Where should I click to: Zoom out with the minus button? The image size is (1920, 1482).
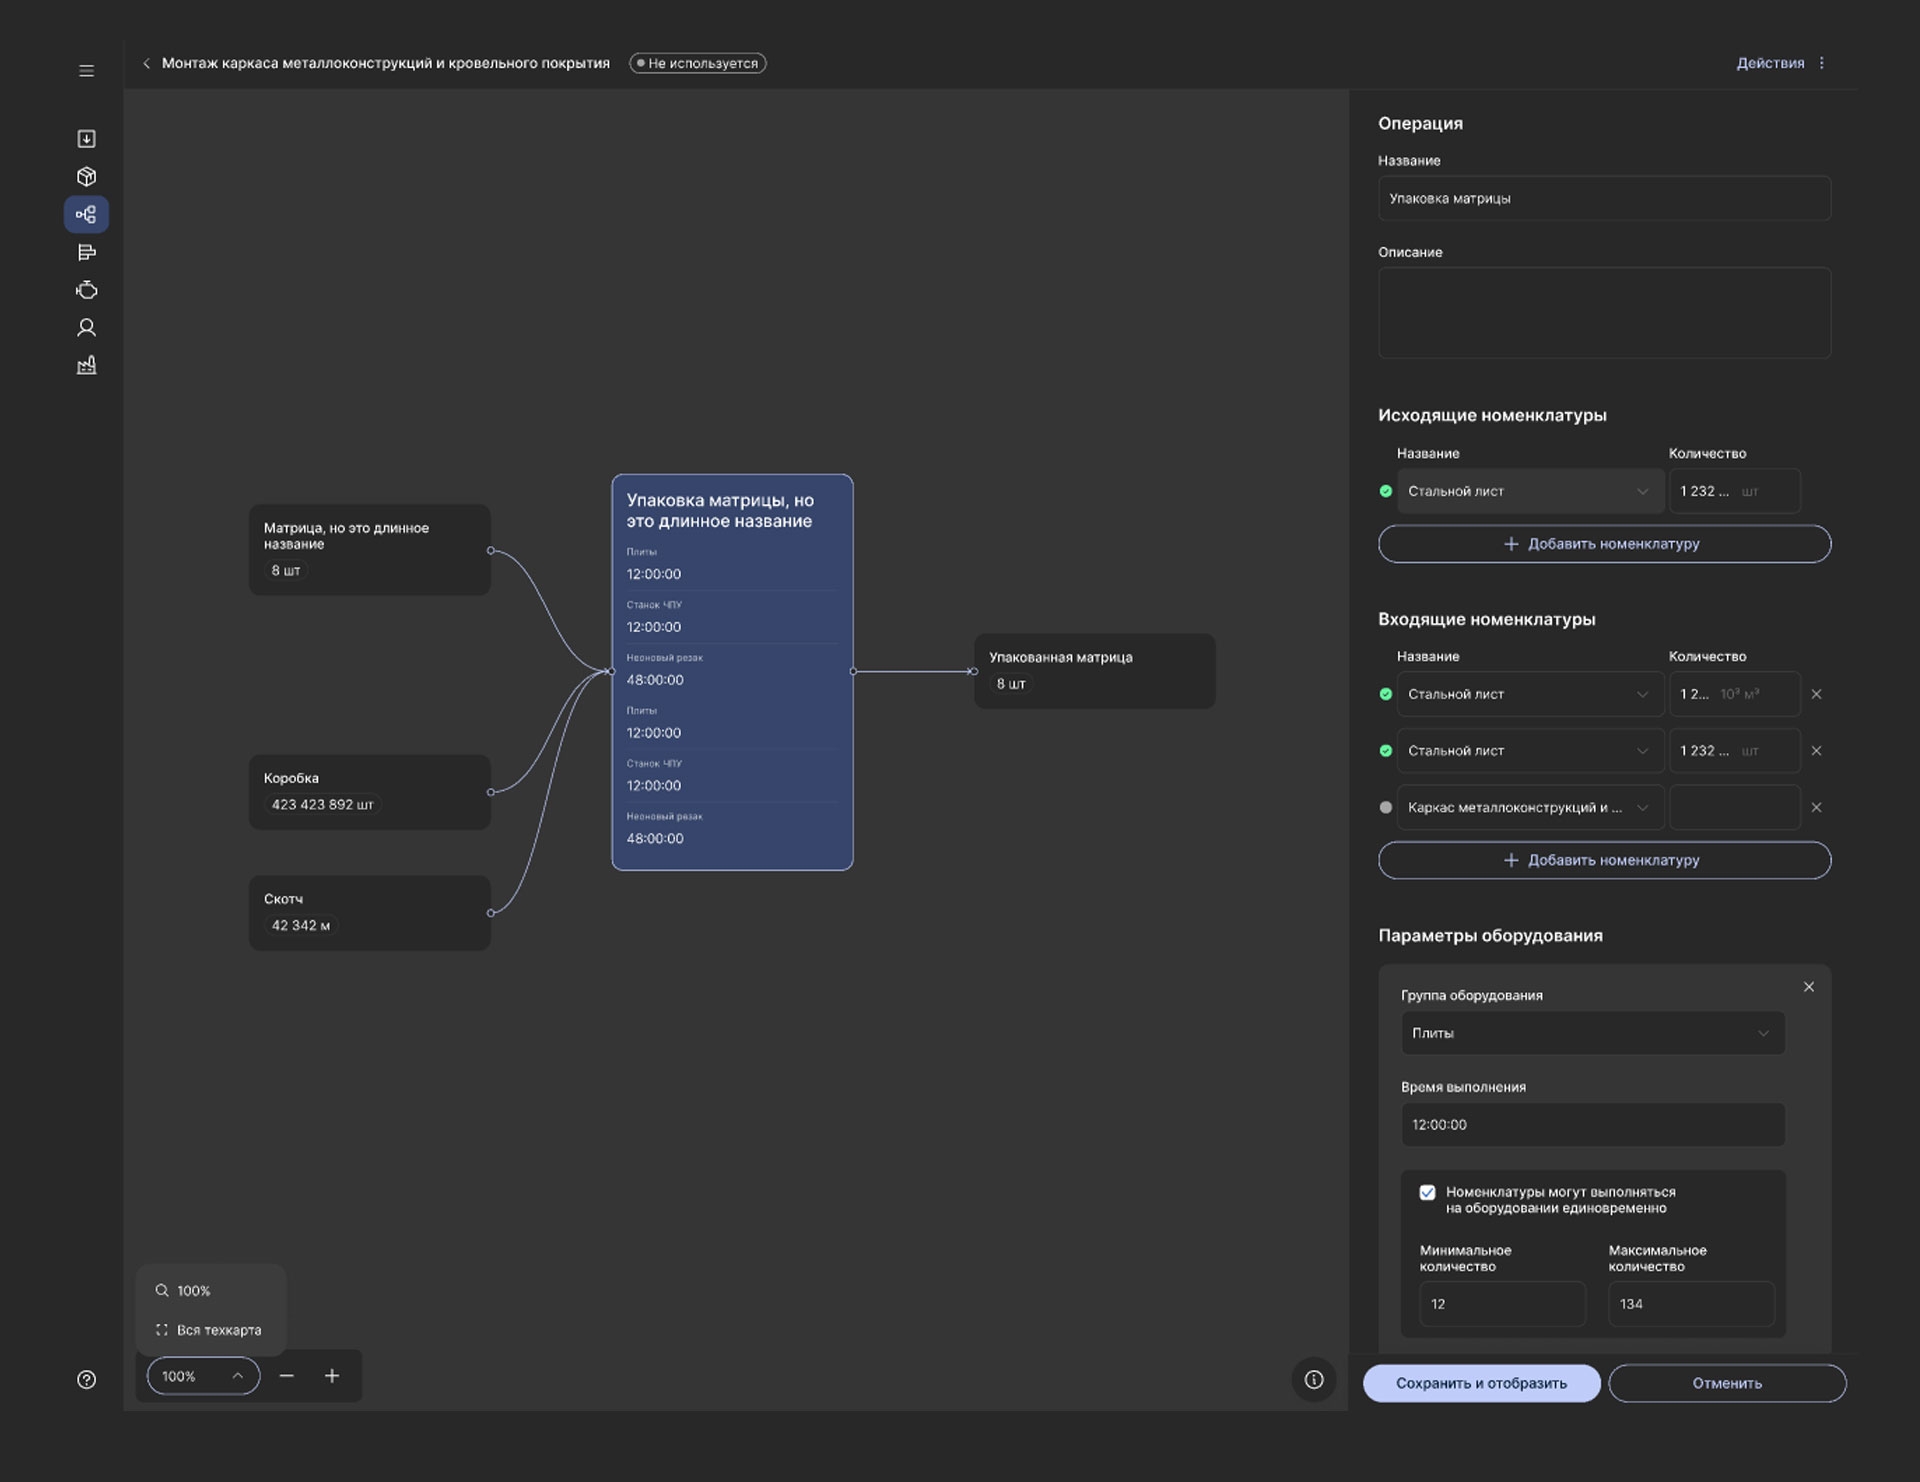click(287, 1376)
